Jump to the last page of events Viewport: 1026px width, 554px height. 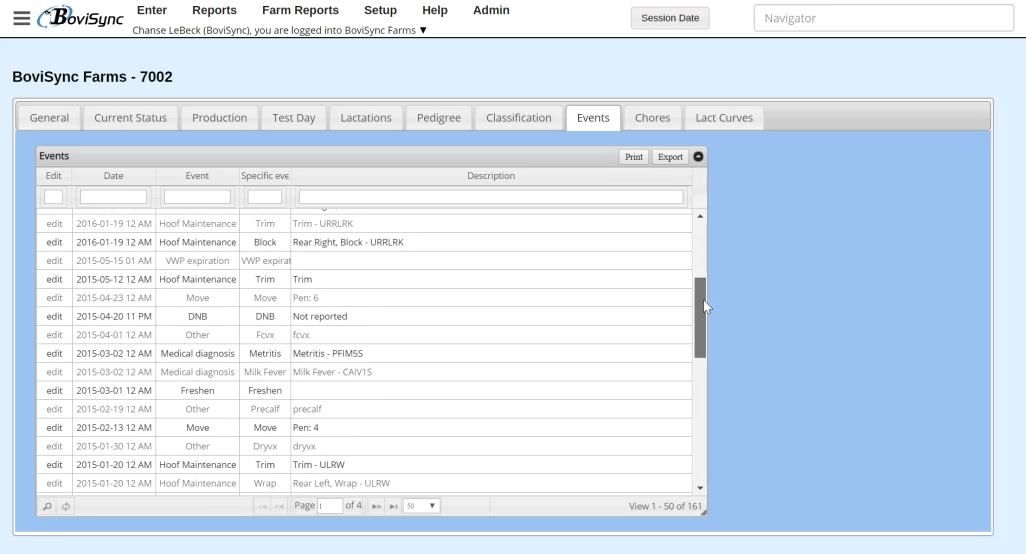[x=393, y=506]
